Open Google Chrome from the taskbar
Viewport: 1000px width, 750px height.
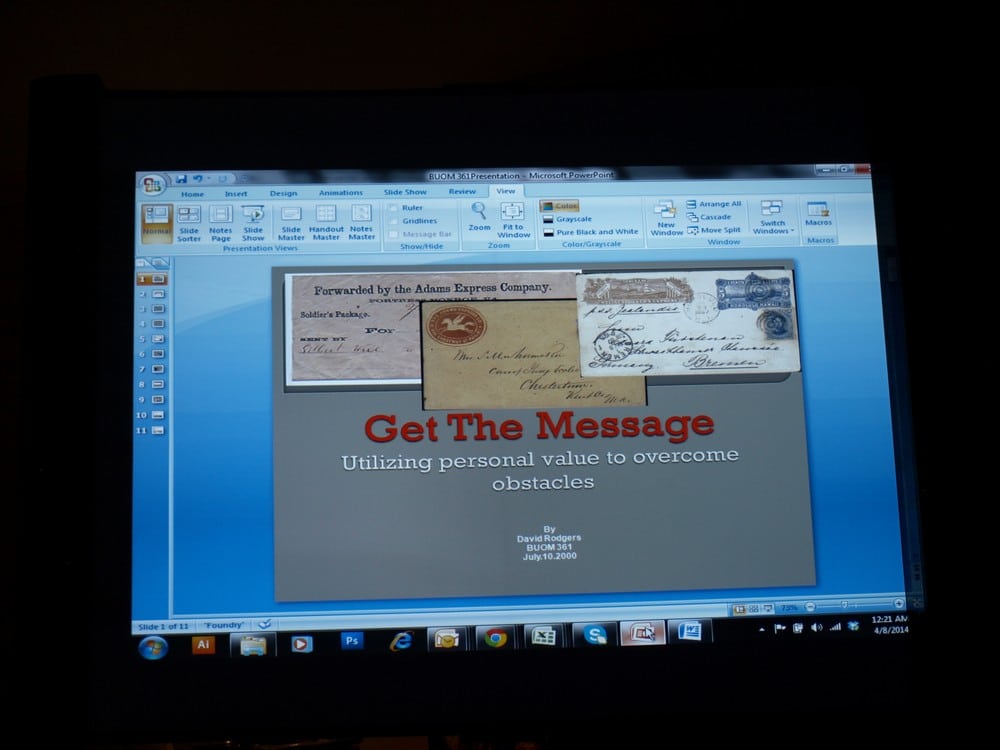(x=496, y=638)
